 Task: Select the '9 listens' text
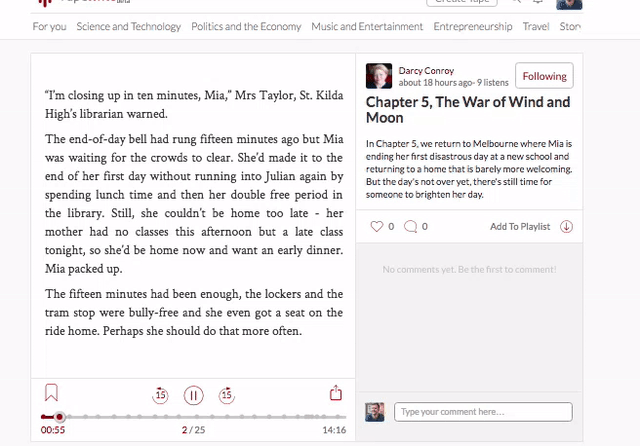pos(493,82)
